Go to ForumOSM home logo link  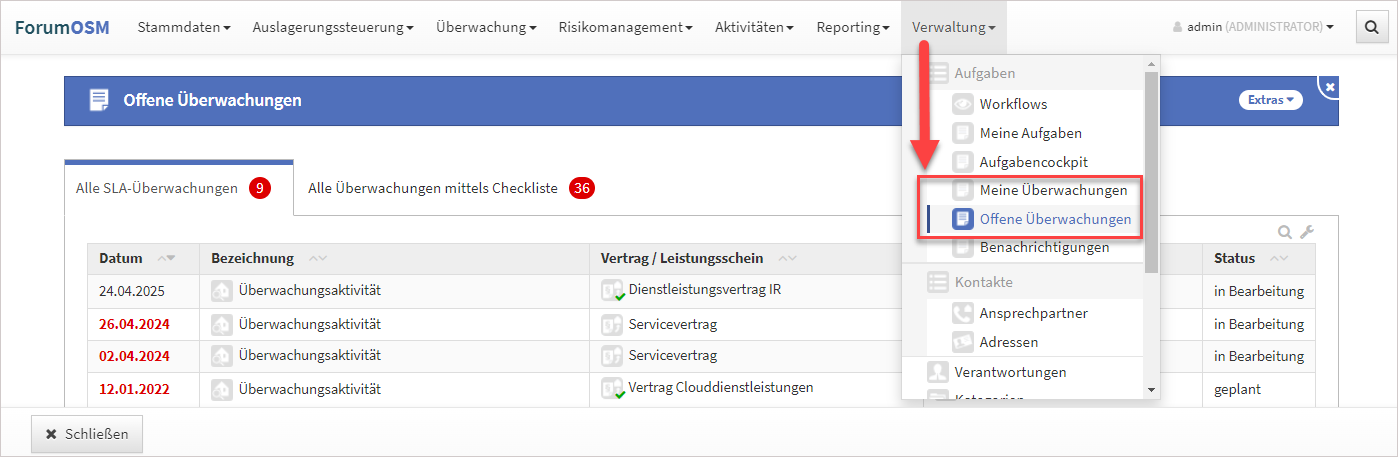pyautogui.click(x=62, y=27)
